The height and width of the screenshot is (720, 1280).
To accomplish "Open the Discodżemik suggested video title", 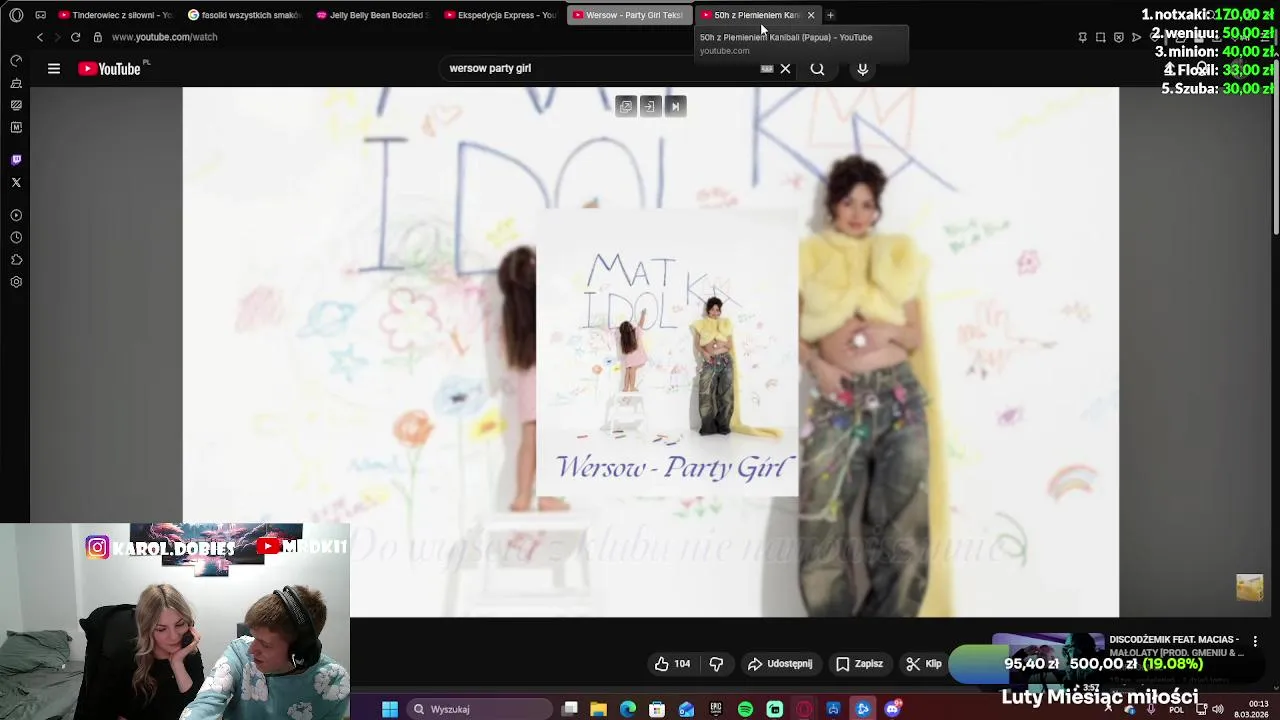I will click(x=1176, y=646).
